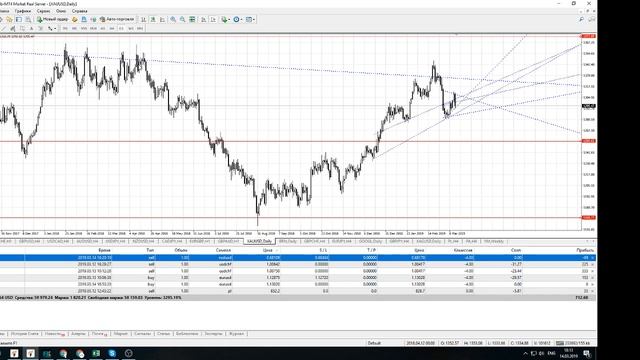Viewport: 640px width, 360px height.
Task: Click the gold coins MetaQuotes icon
Action: 75,19
